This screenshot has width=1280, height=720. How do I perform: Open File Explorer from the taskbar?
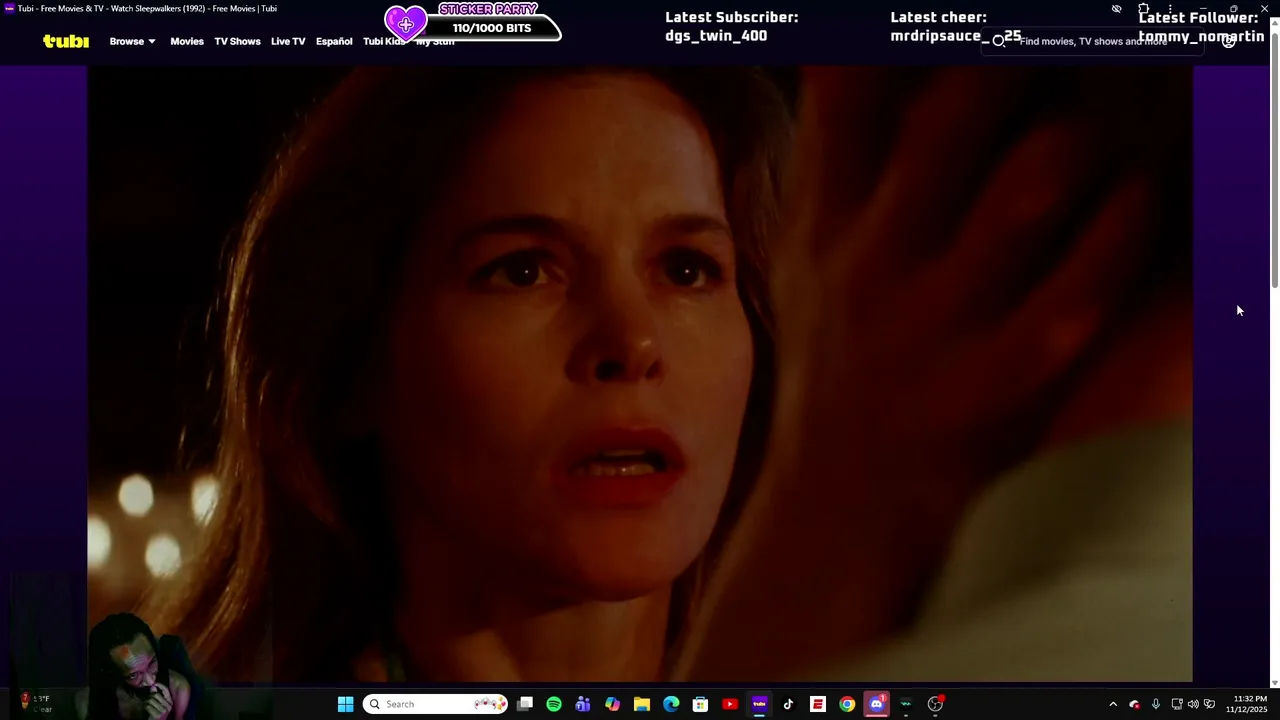[x=642, y=704]
